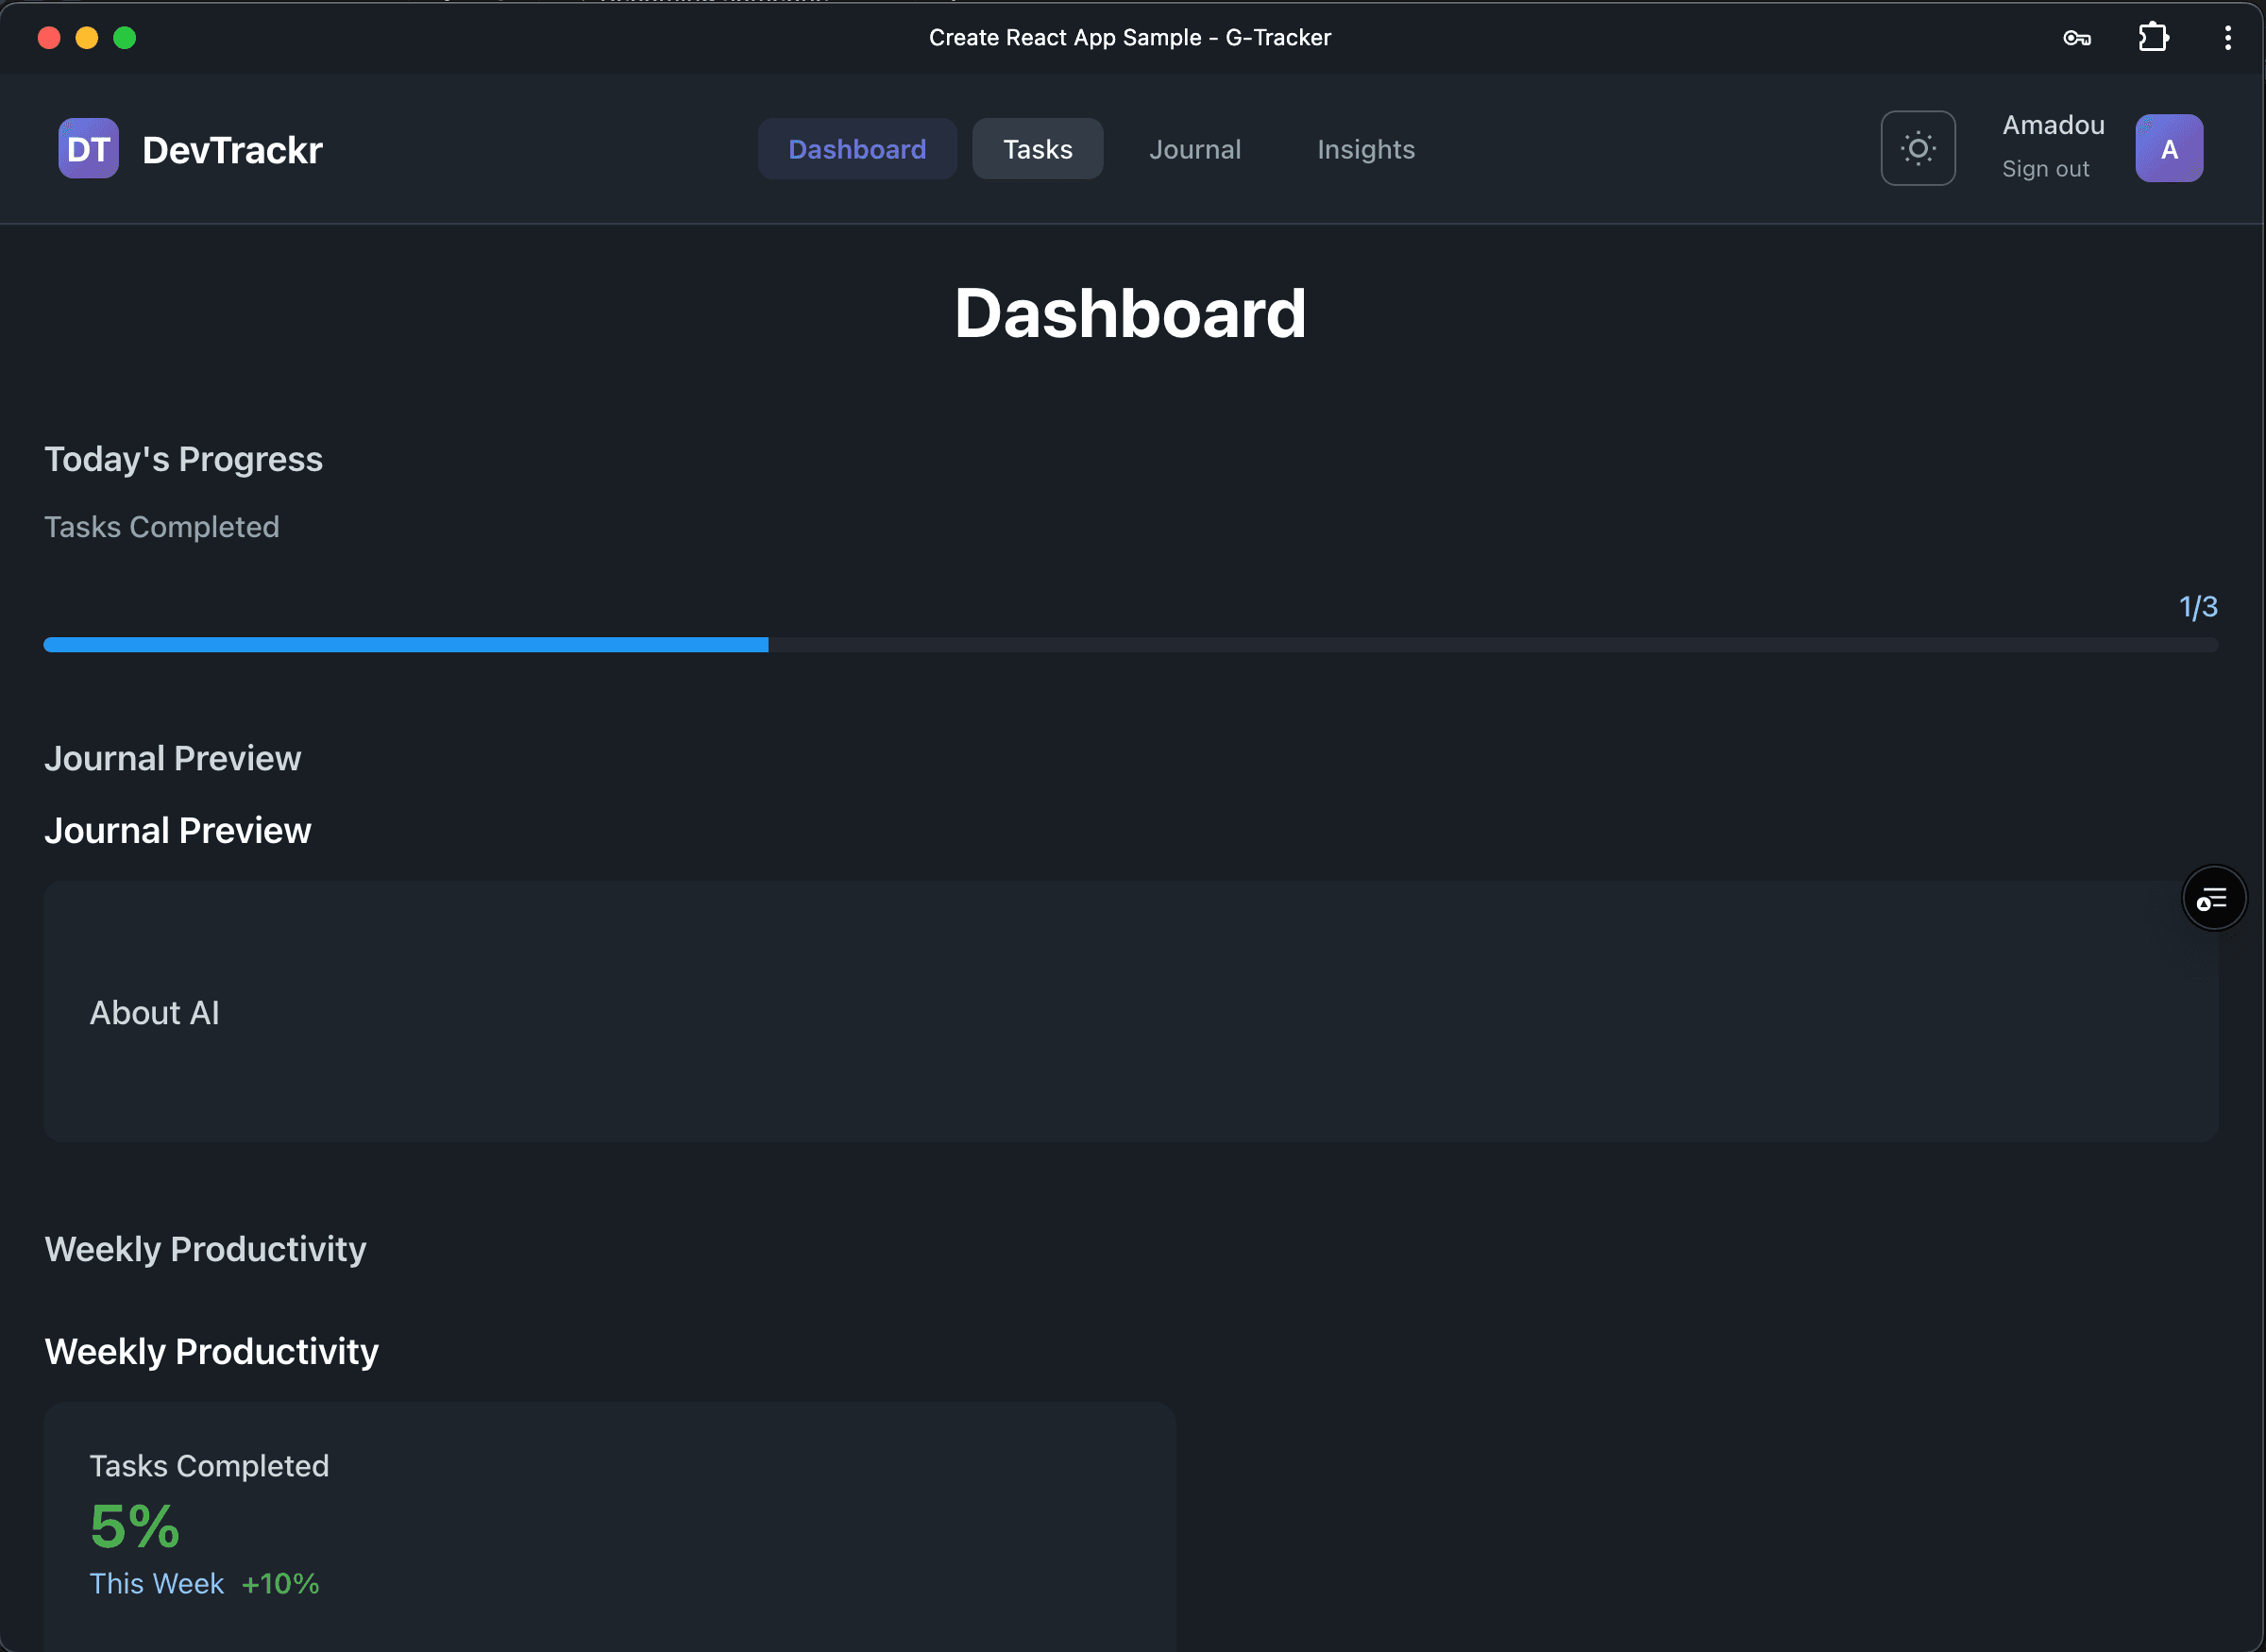Expand the Journal Preview card
The height and width of the screenshot is (1652, 2266).
click(x=177, y=829)
